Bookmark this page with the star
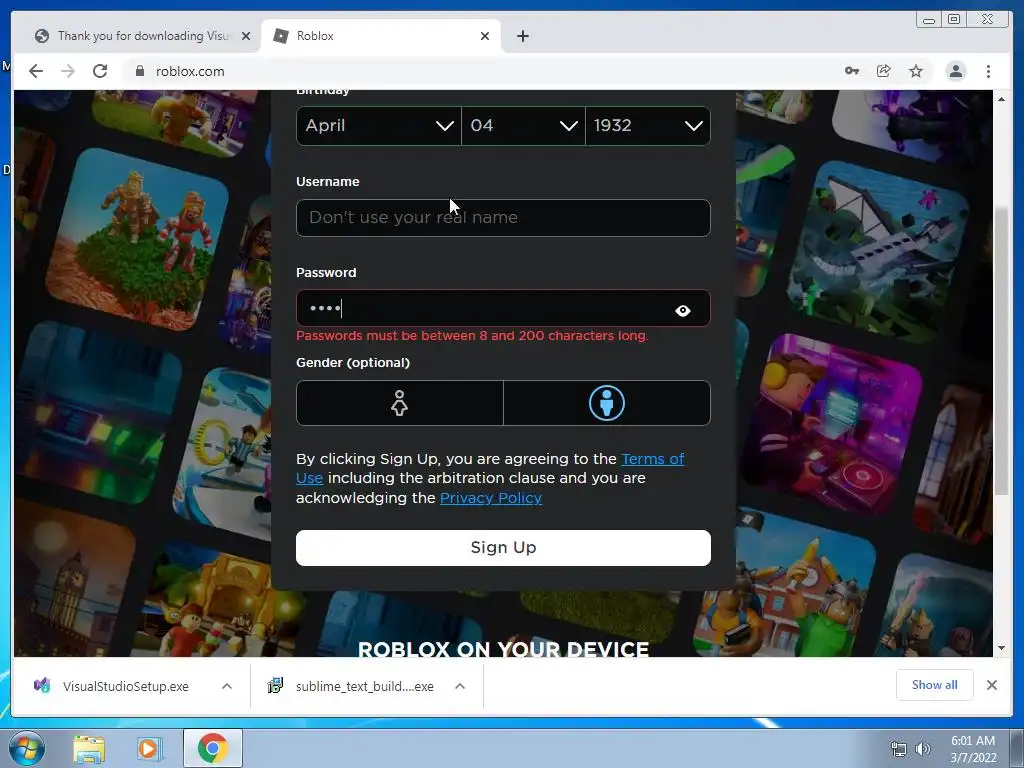This screenshot has width=1024, height=768. [x=916, y=71]
